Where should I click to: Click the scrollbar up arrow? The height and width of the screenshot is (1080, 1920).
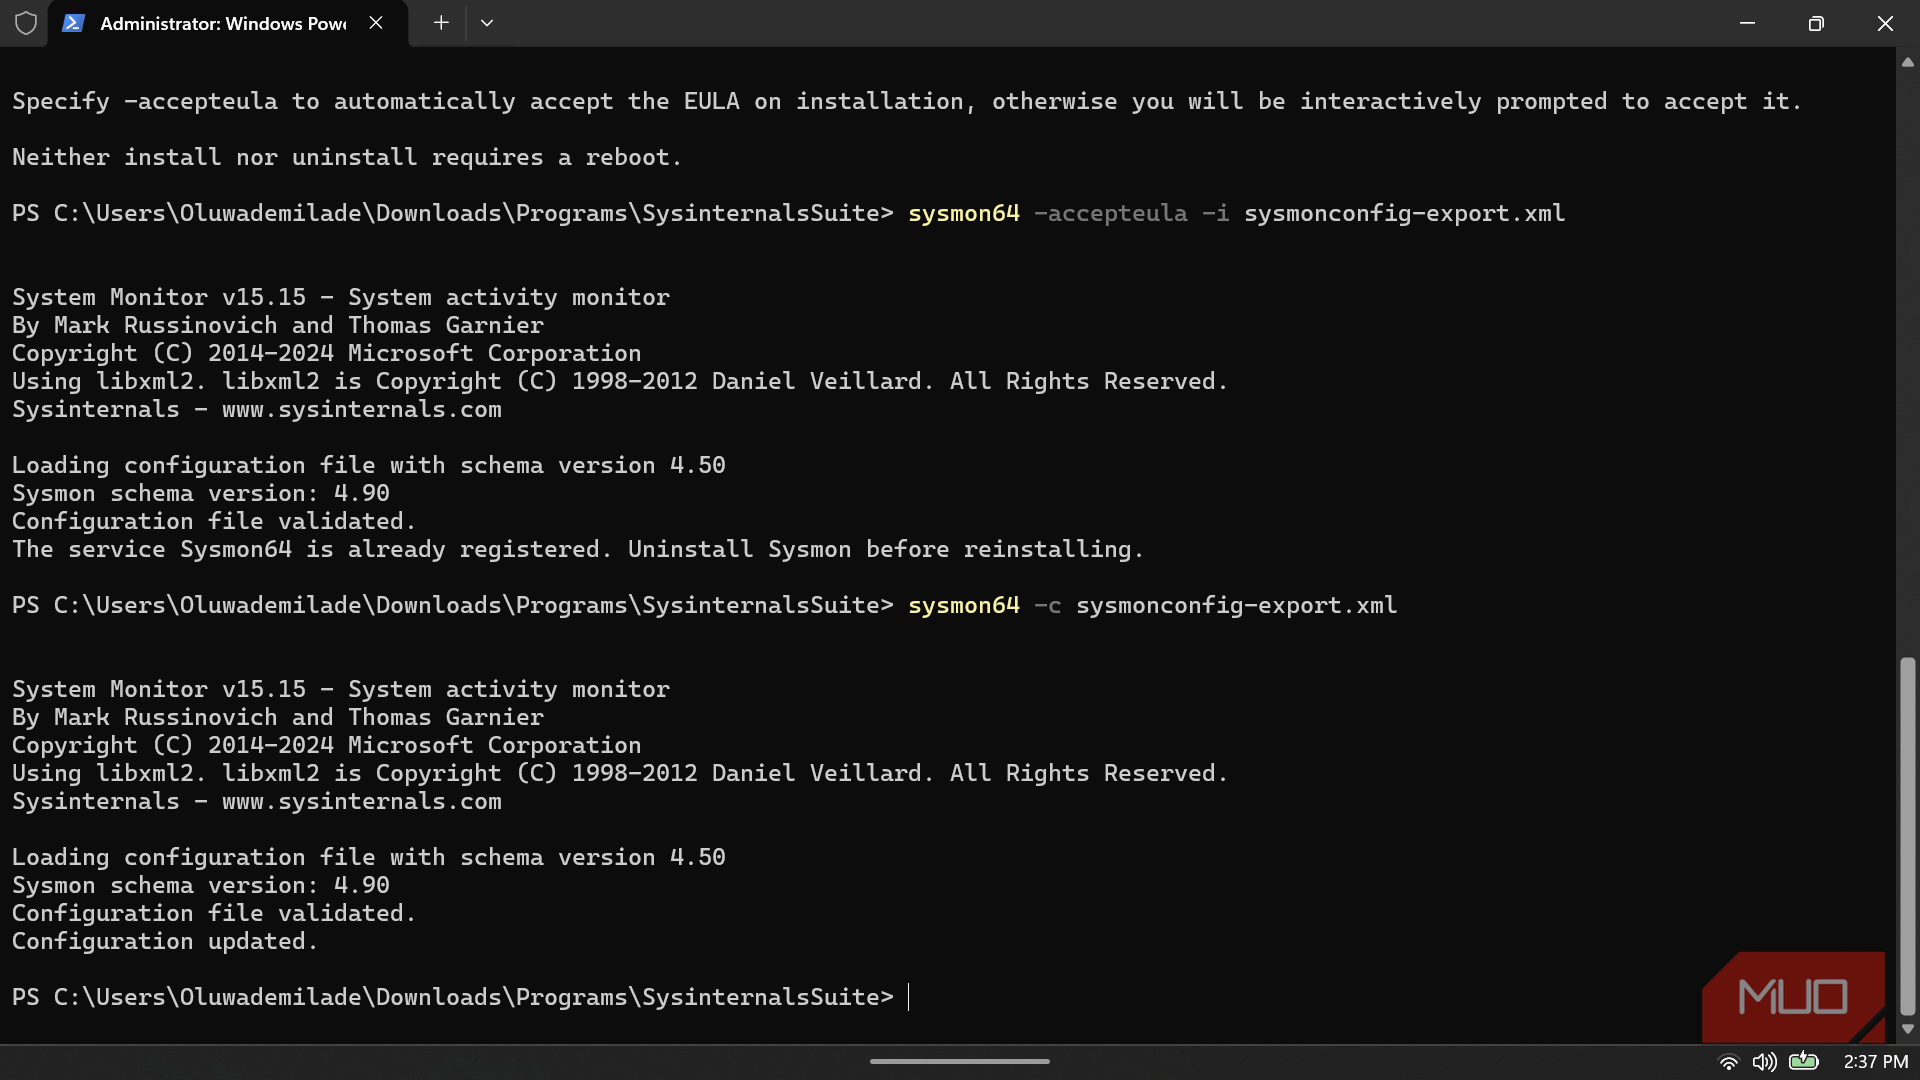[1907, 62]
